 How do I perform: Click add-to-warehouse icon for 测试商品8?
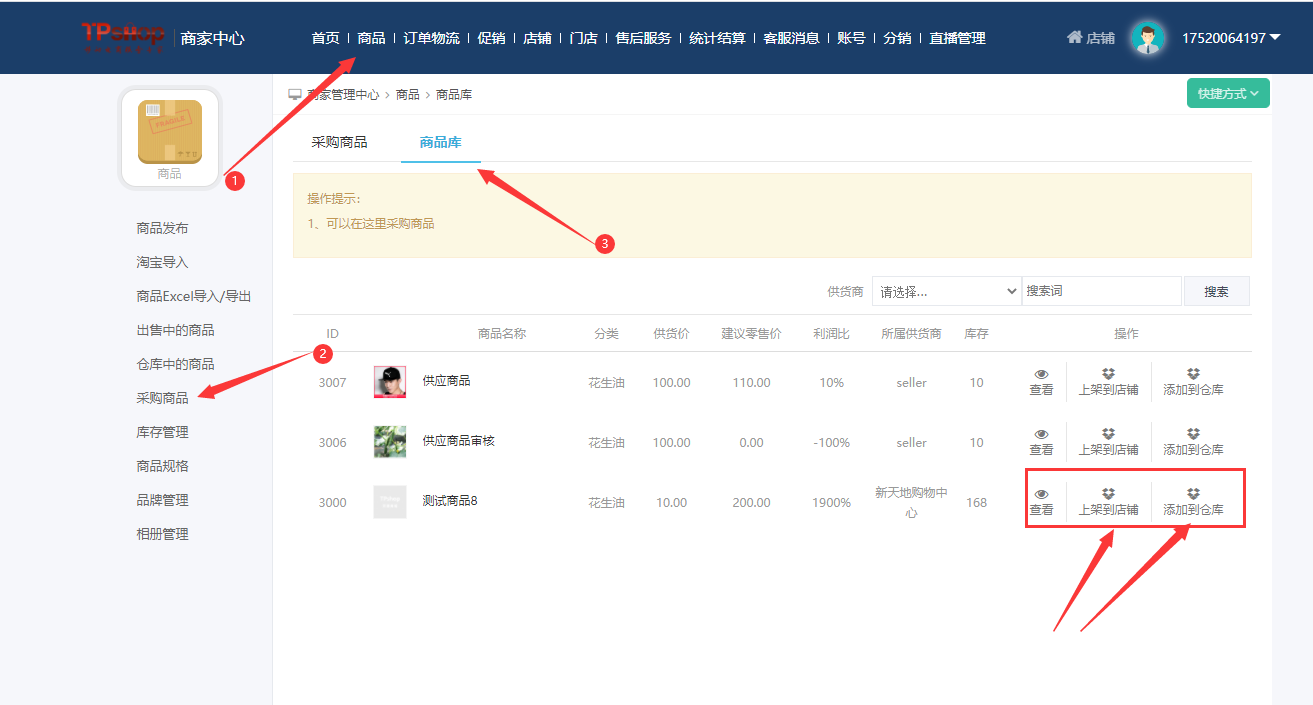(1193, 494)
